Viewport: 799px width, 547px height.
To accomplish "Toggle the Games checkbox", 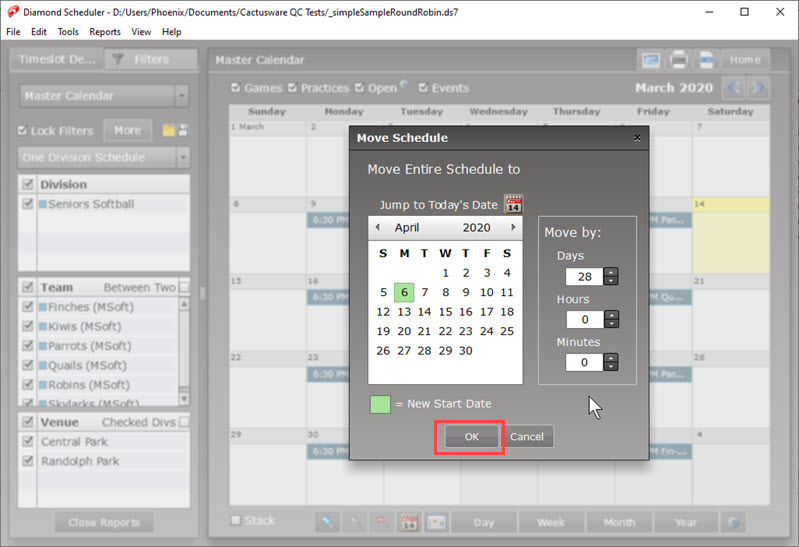I will pyautogui.click(x=236, y=88).
